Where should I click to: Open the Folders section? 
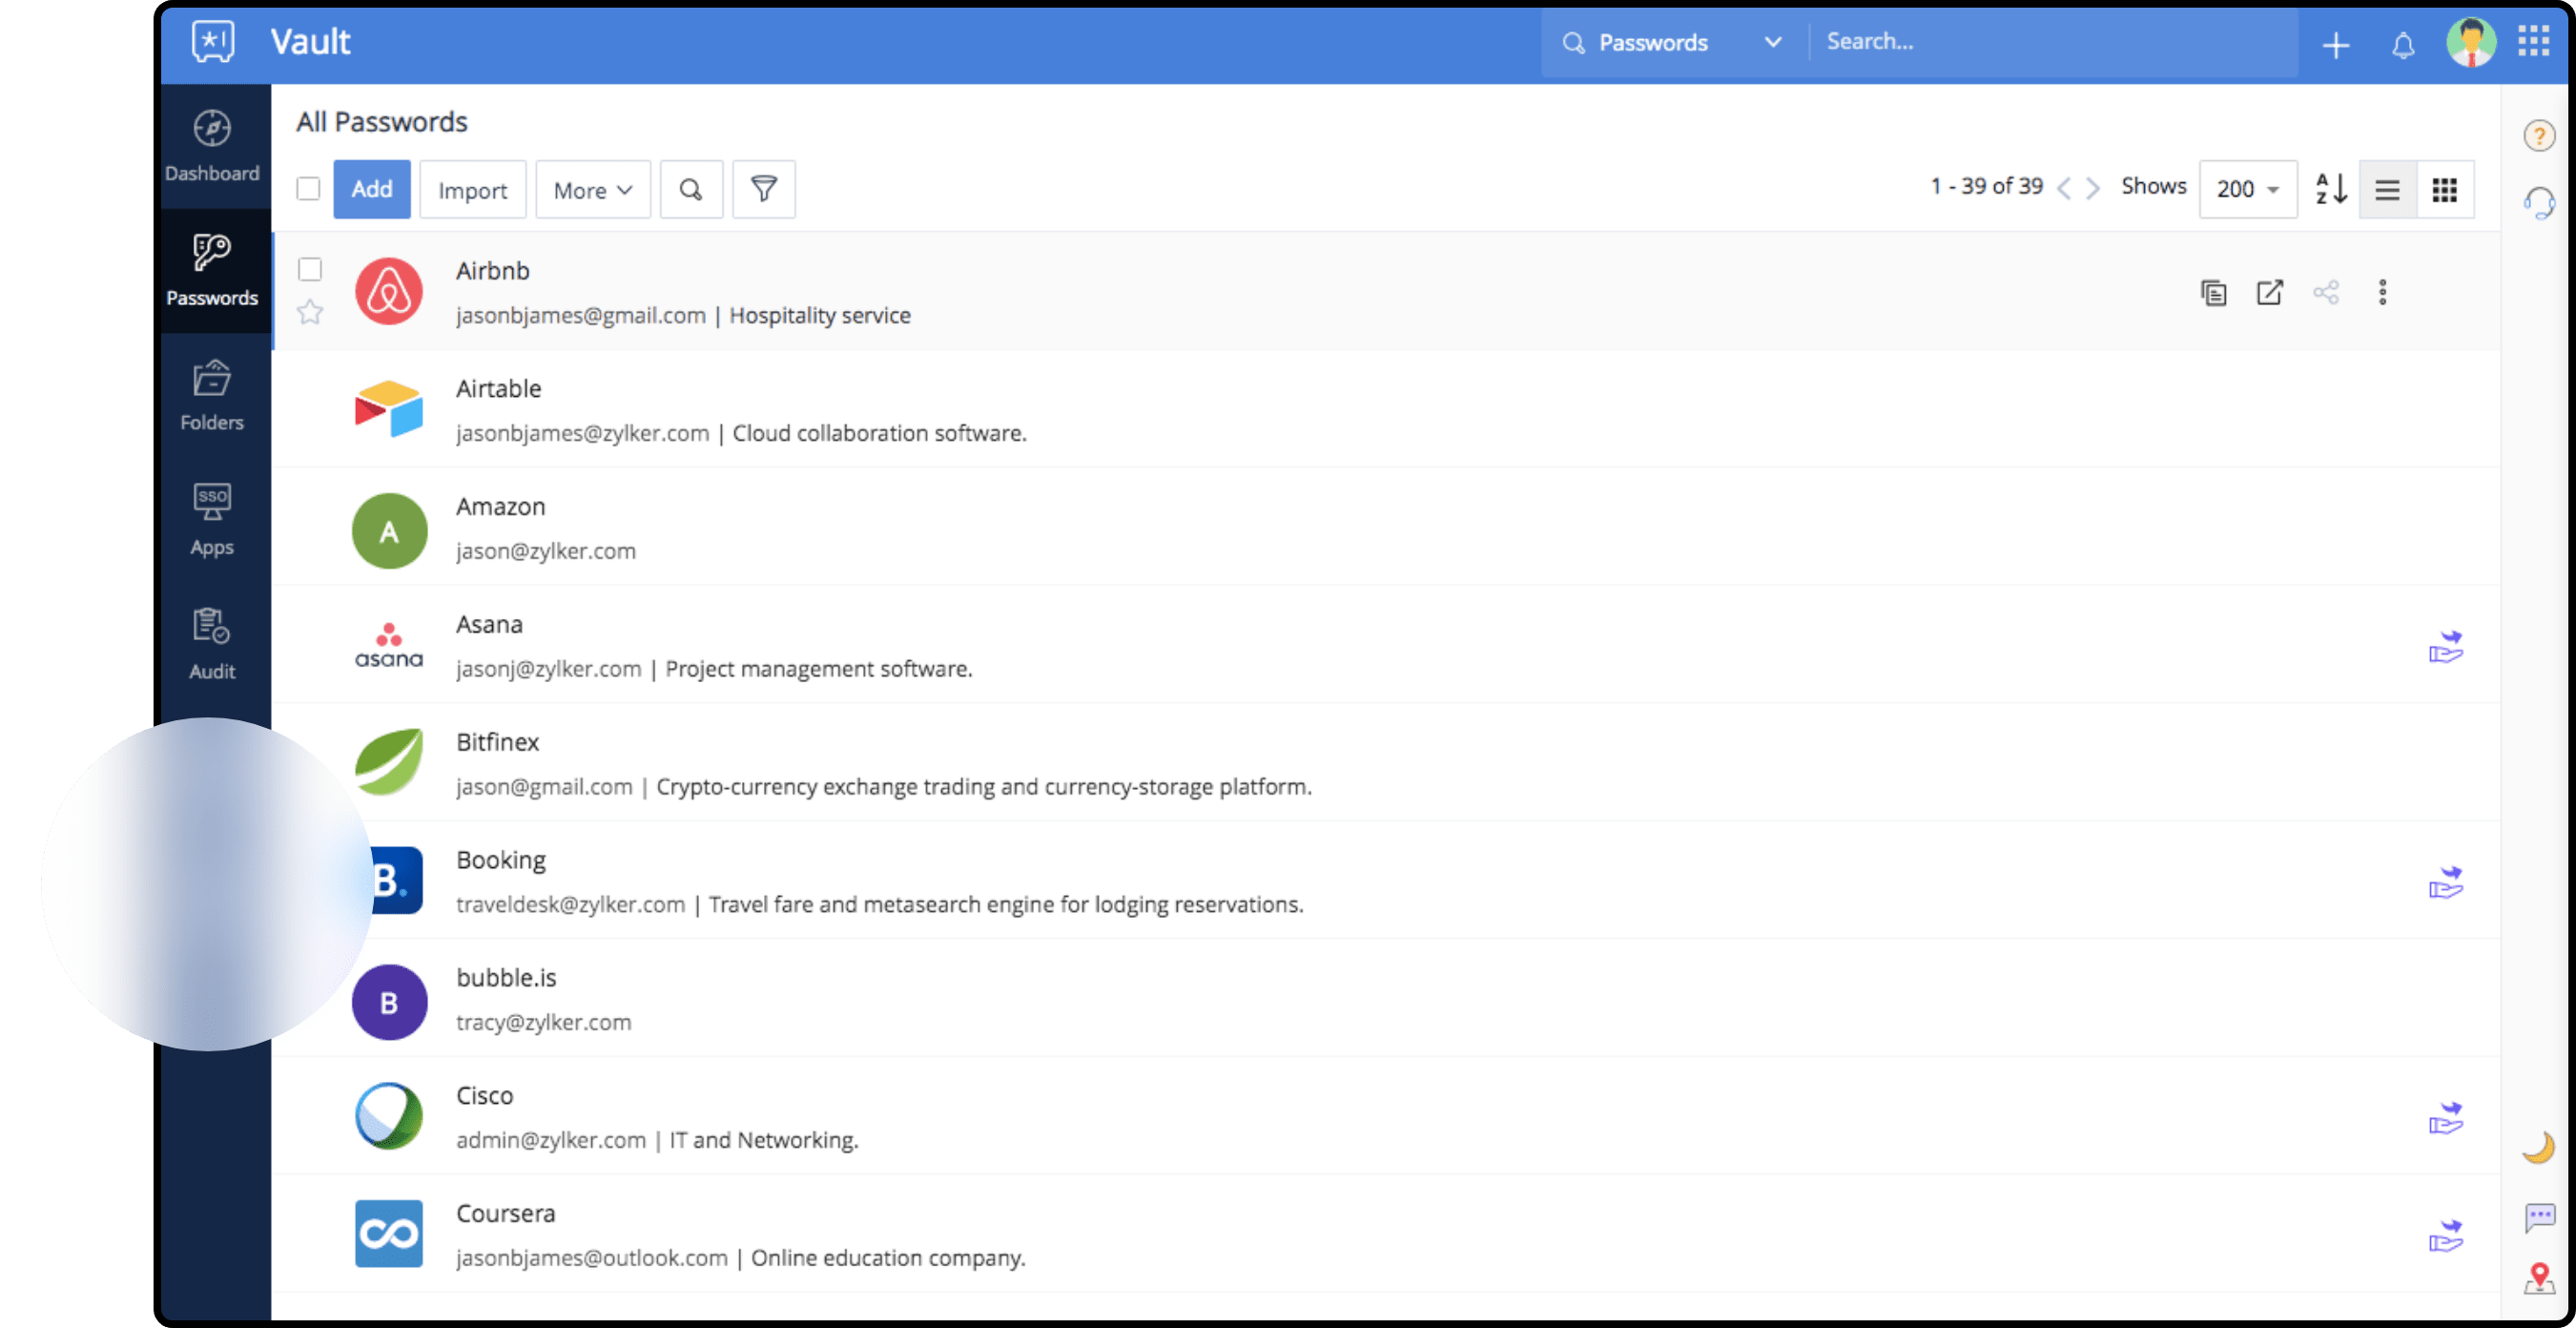212,395
